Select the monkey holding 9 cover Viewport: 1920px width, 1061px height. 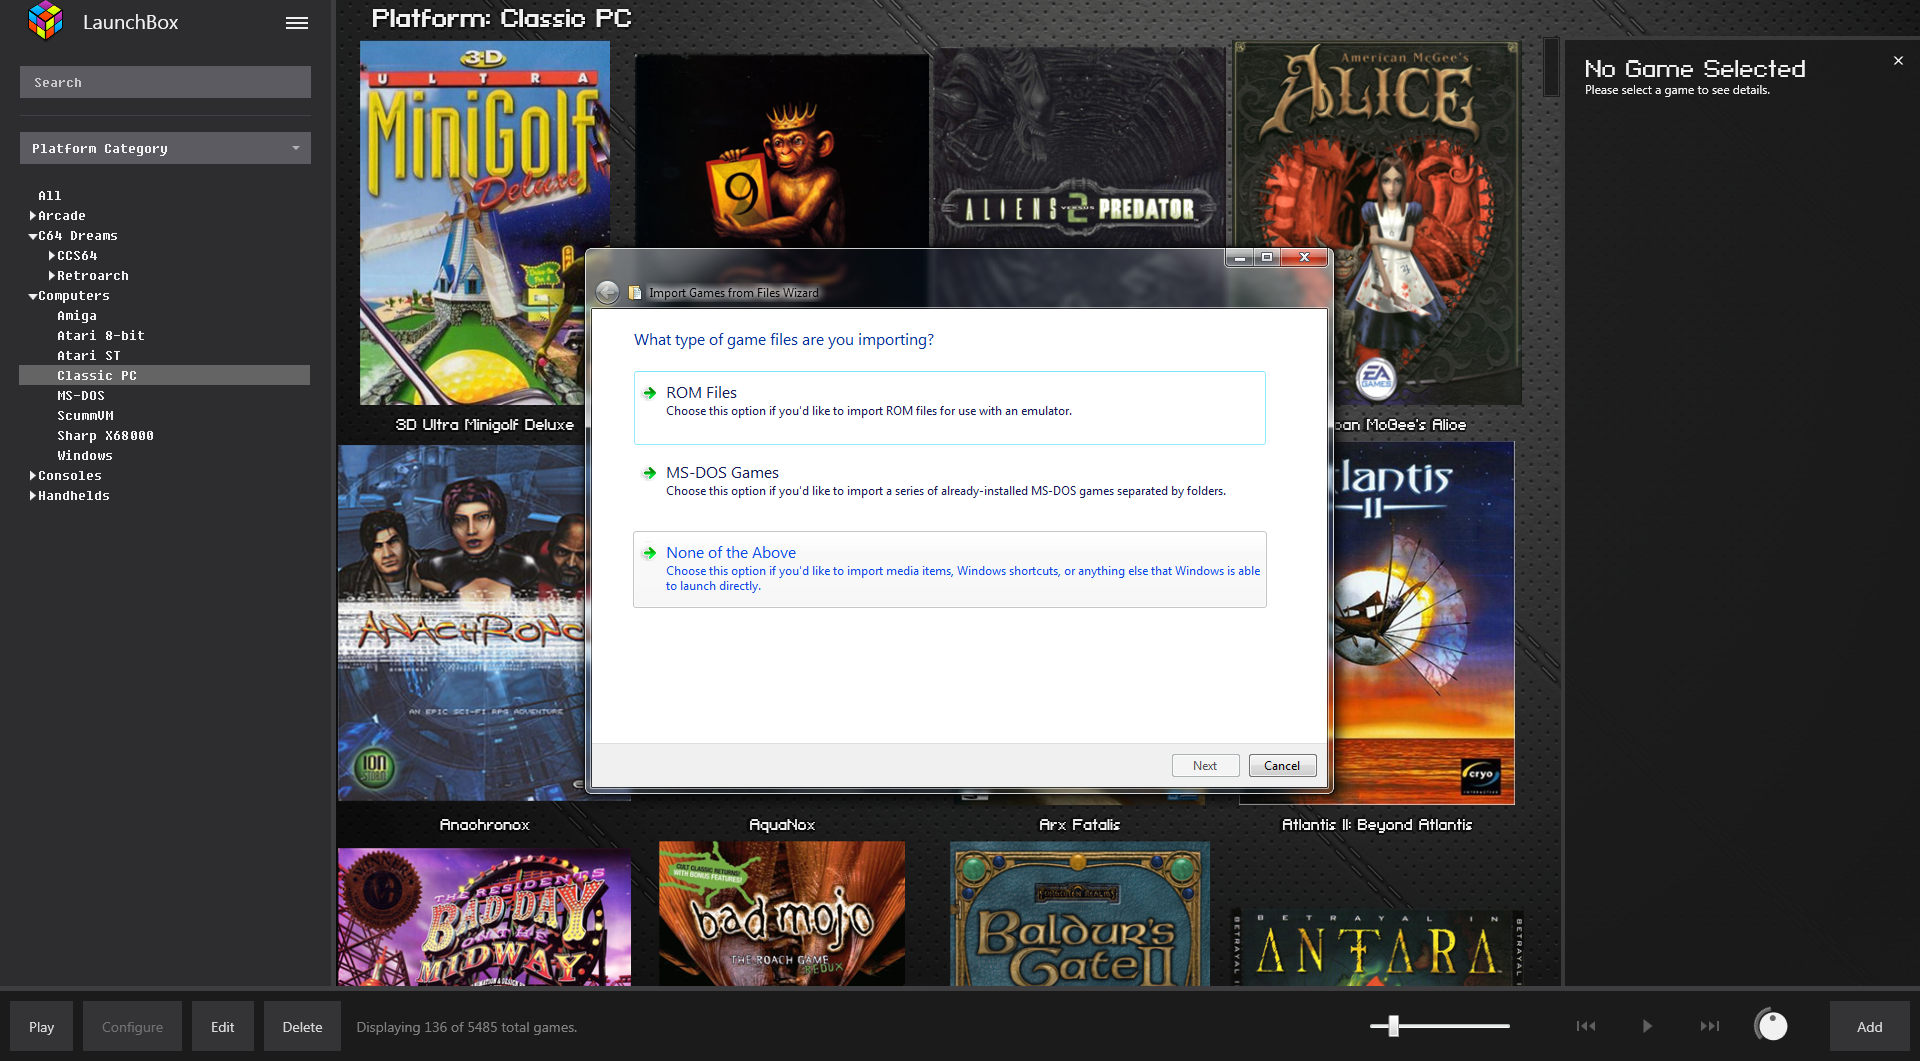(x=782, y=150)
